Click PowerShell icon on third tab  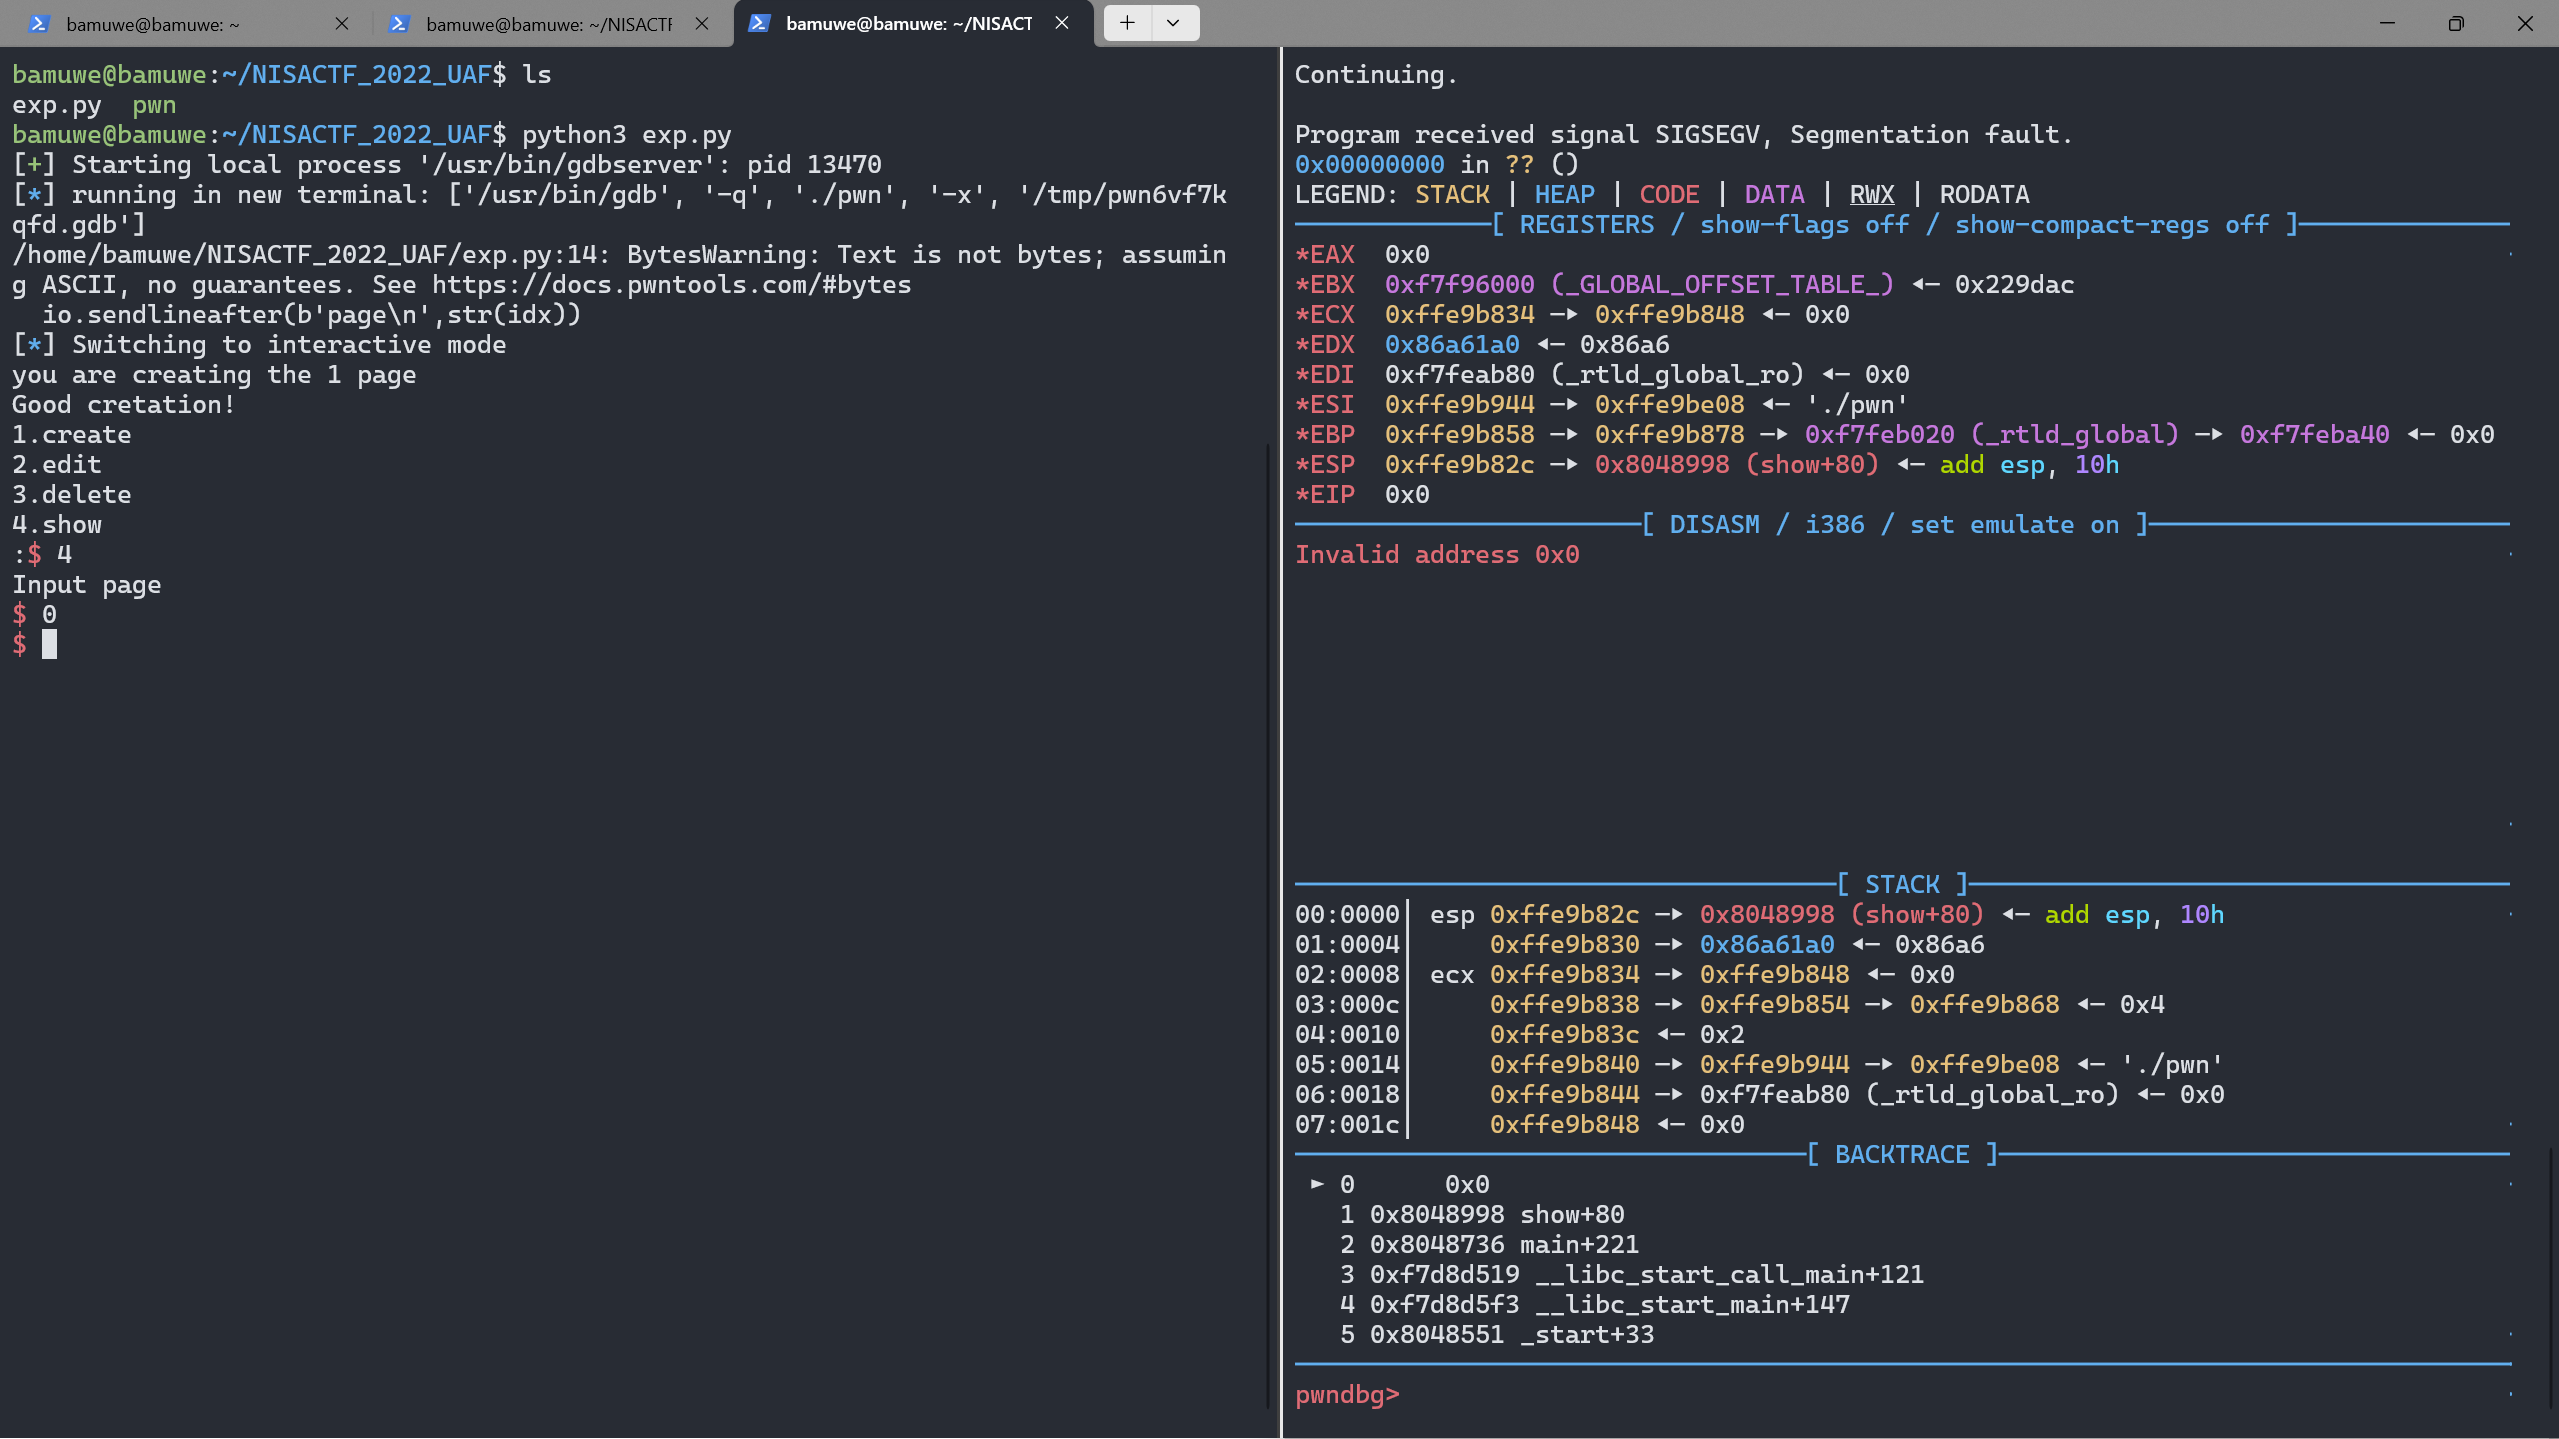(759, 23)
